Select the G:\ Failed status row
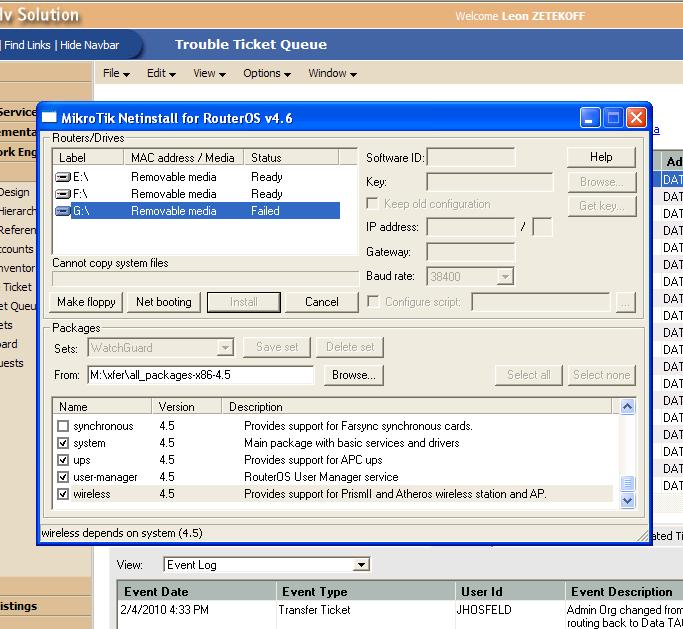 [x=196, y=211]
